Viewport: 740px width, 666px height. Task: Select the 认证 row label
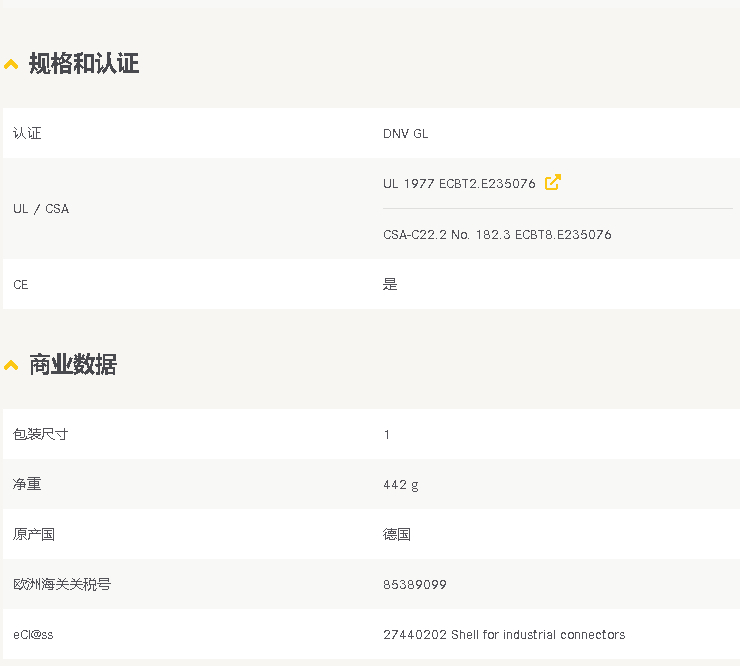click(27, 134)
